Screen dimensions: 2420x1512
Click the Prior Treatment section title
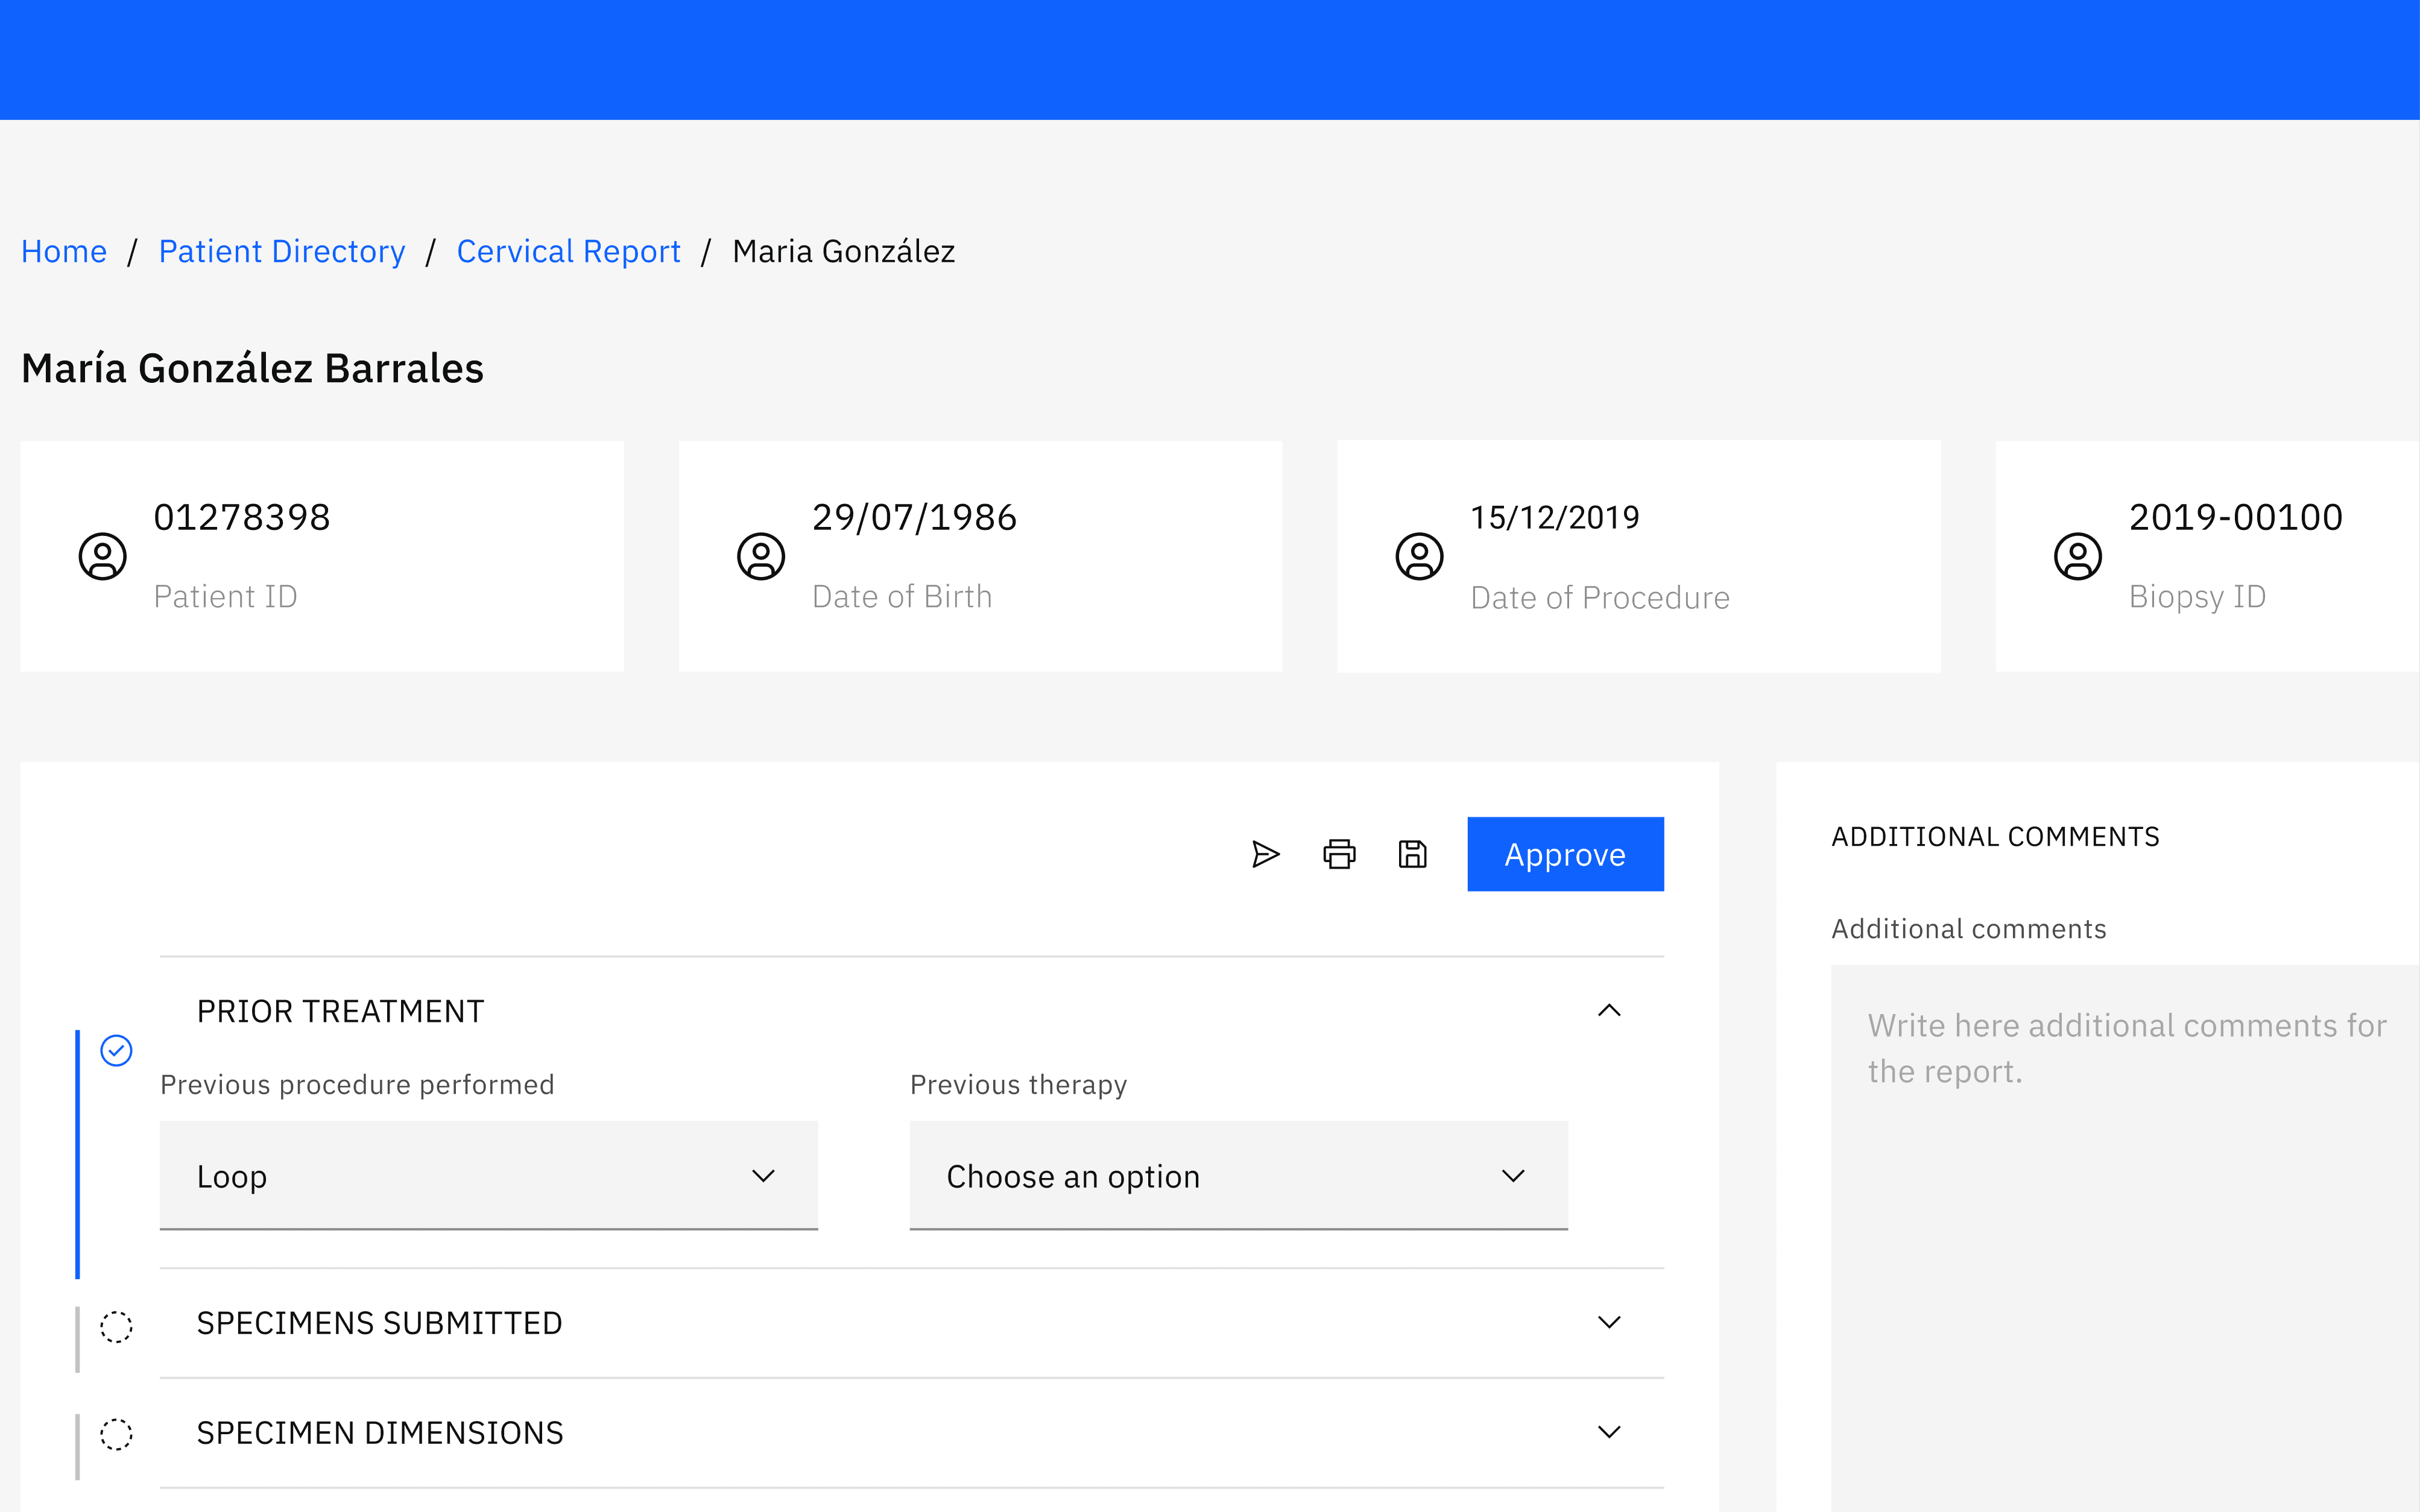coord(340,1011)
